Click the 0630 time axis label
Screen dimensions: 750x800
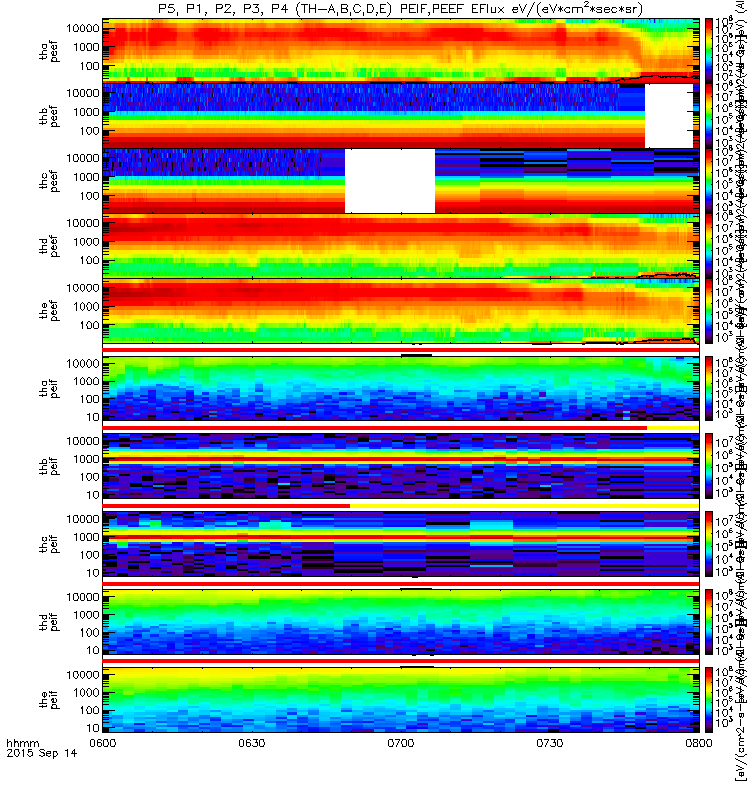tap(252, 743)
